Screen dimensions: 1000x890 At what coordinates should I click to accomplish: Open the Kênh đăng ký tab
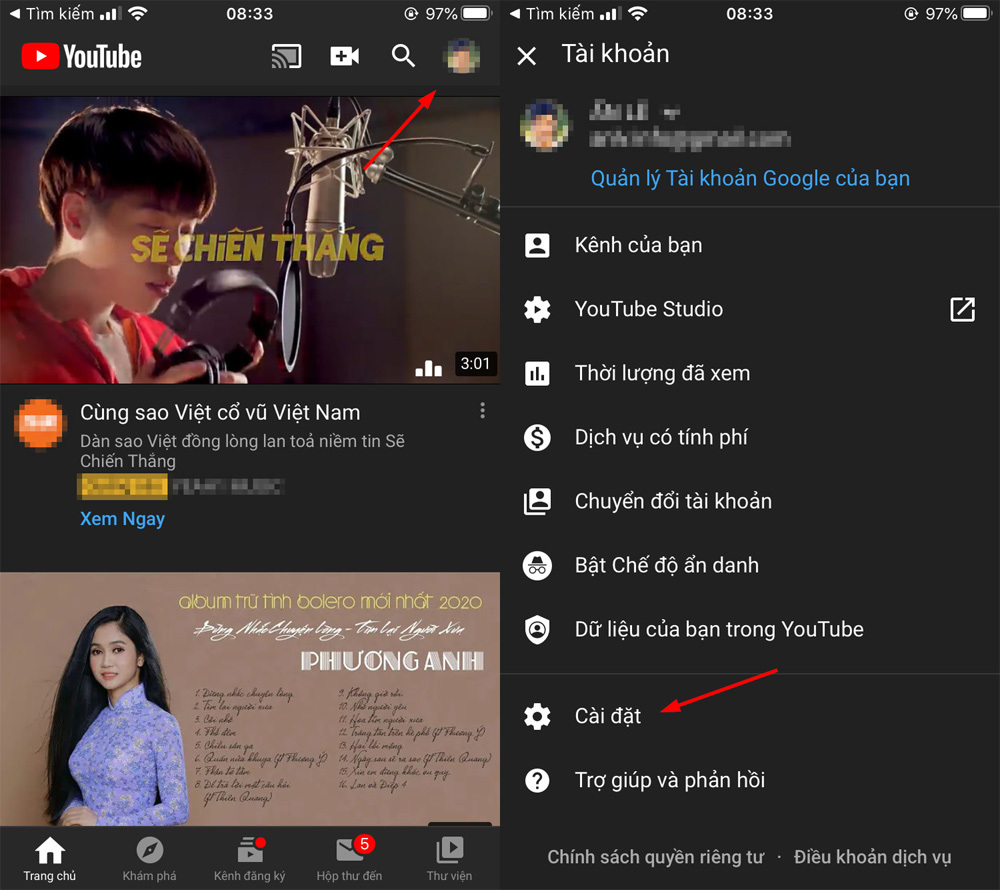coord(249,857)
